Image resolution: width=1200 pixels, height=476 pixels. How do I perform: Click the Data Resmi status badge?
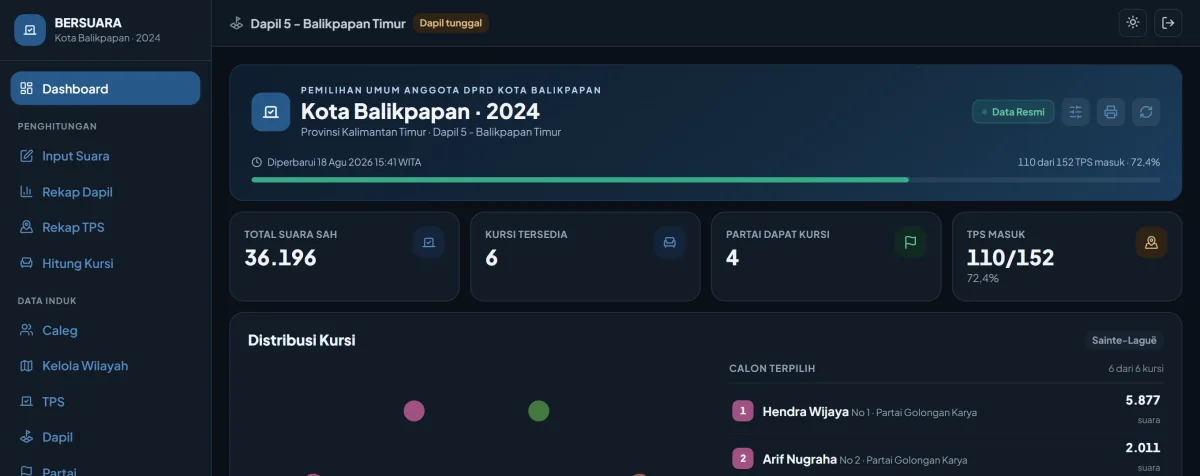(x=1013, y=112)
